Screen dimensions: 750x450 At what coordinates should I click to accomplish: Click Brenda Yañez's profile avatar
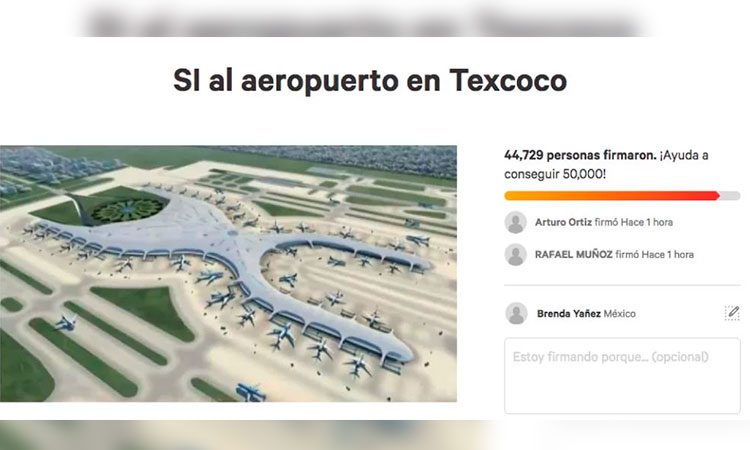[x=517, y=313]
